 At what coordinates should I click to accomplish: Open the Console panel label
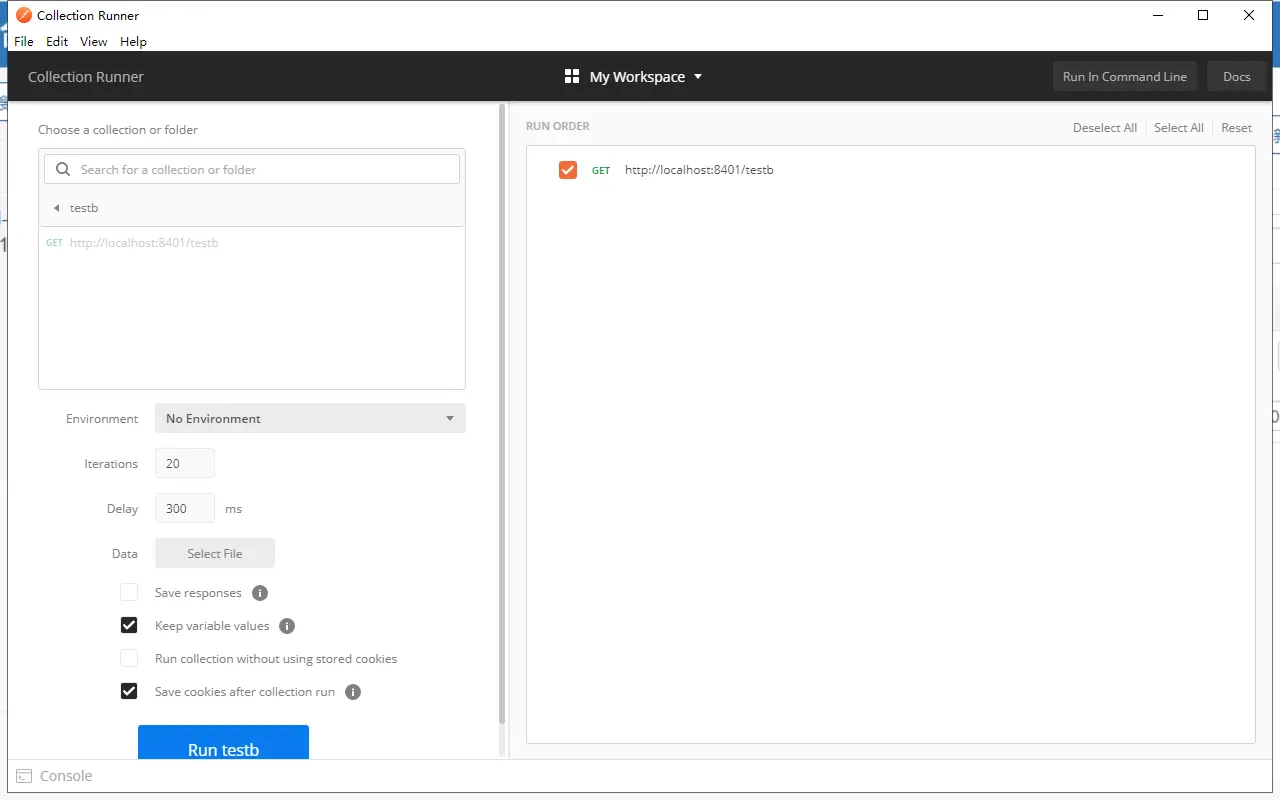[x=66, y=776]
